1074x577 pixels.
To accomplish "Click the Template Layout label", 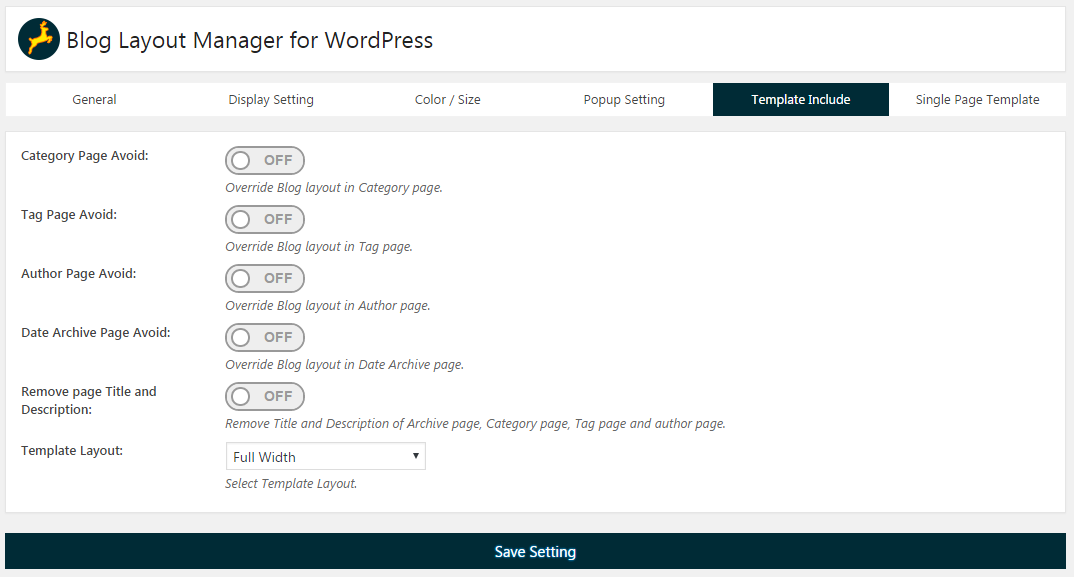I will coord(72,450).
